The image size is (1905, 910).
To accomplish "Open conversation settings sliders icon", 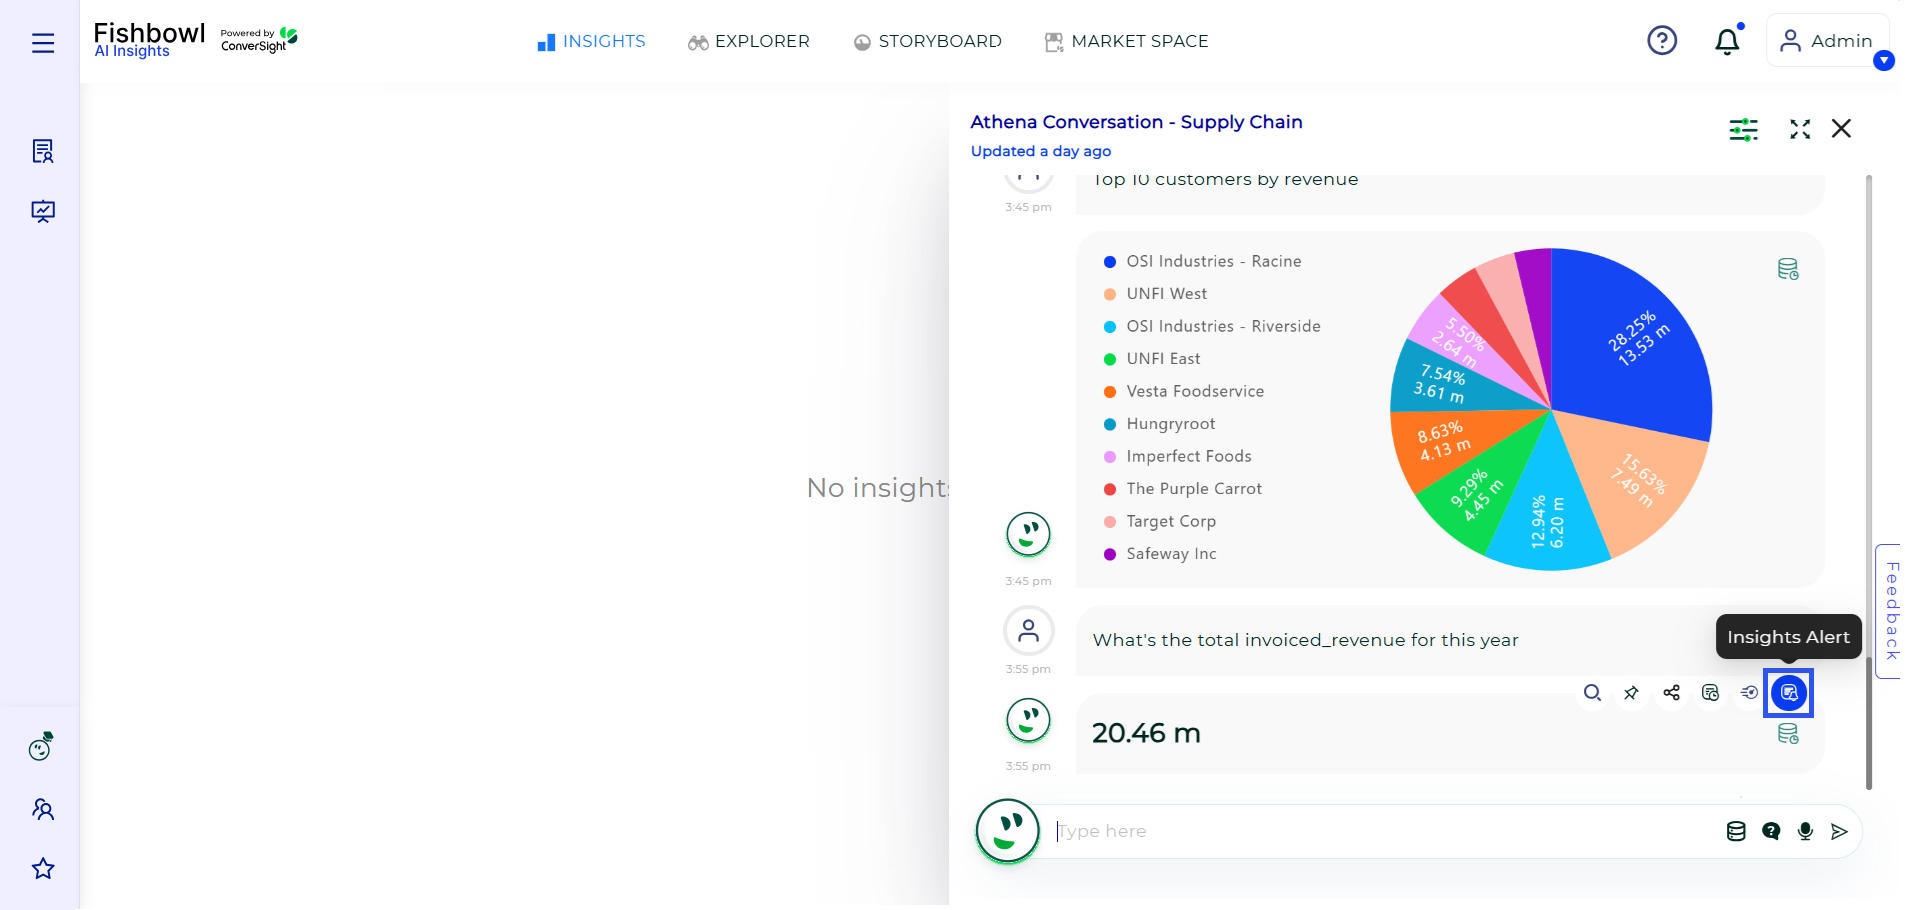I will pos(1743,129).
